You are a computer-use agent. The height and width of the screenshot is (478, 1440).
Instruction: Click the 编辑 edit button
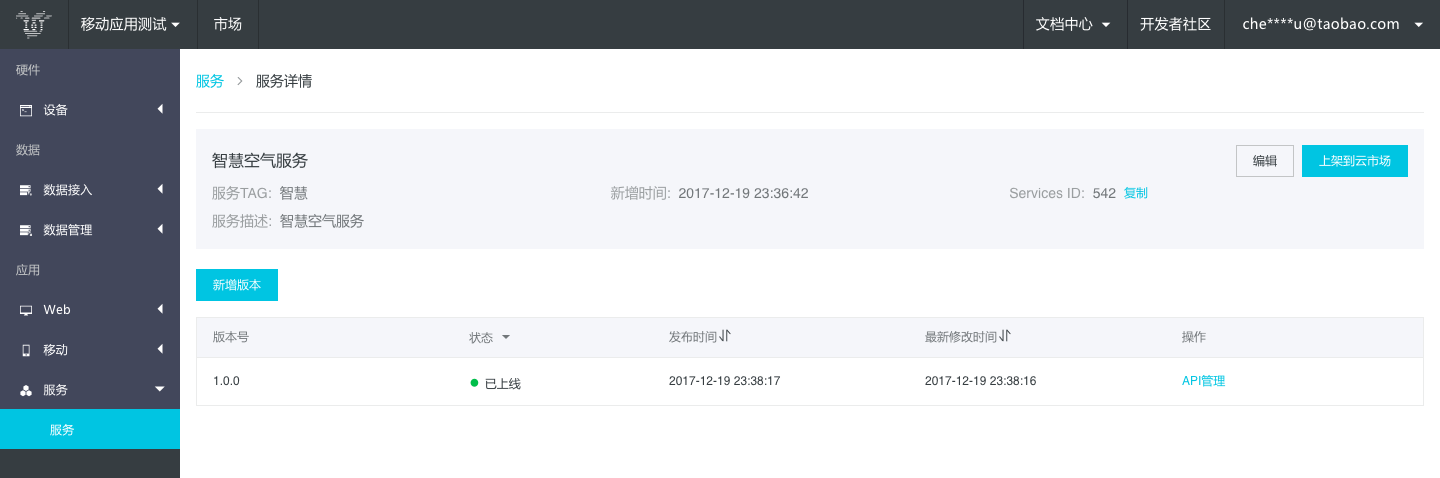point(1265,161)
